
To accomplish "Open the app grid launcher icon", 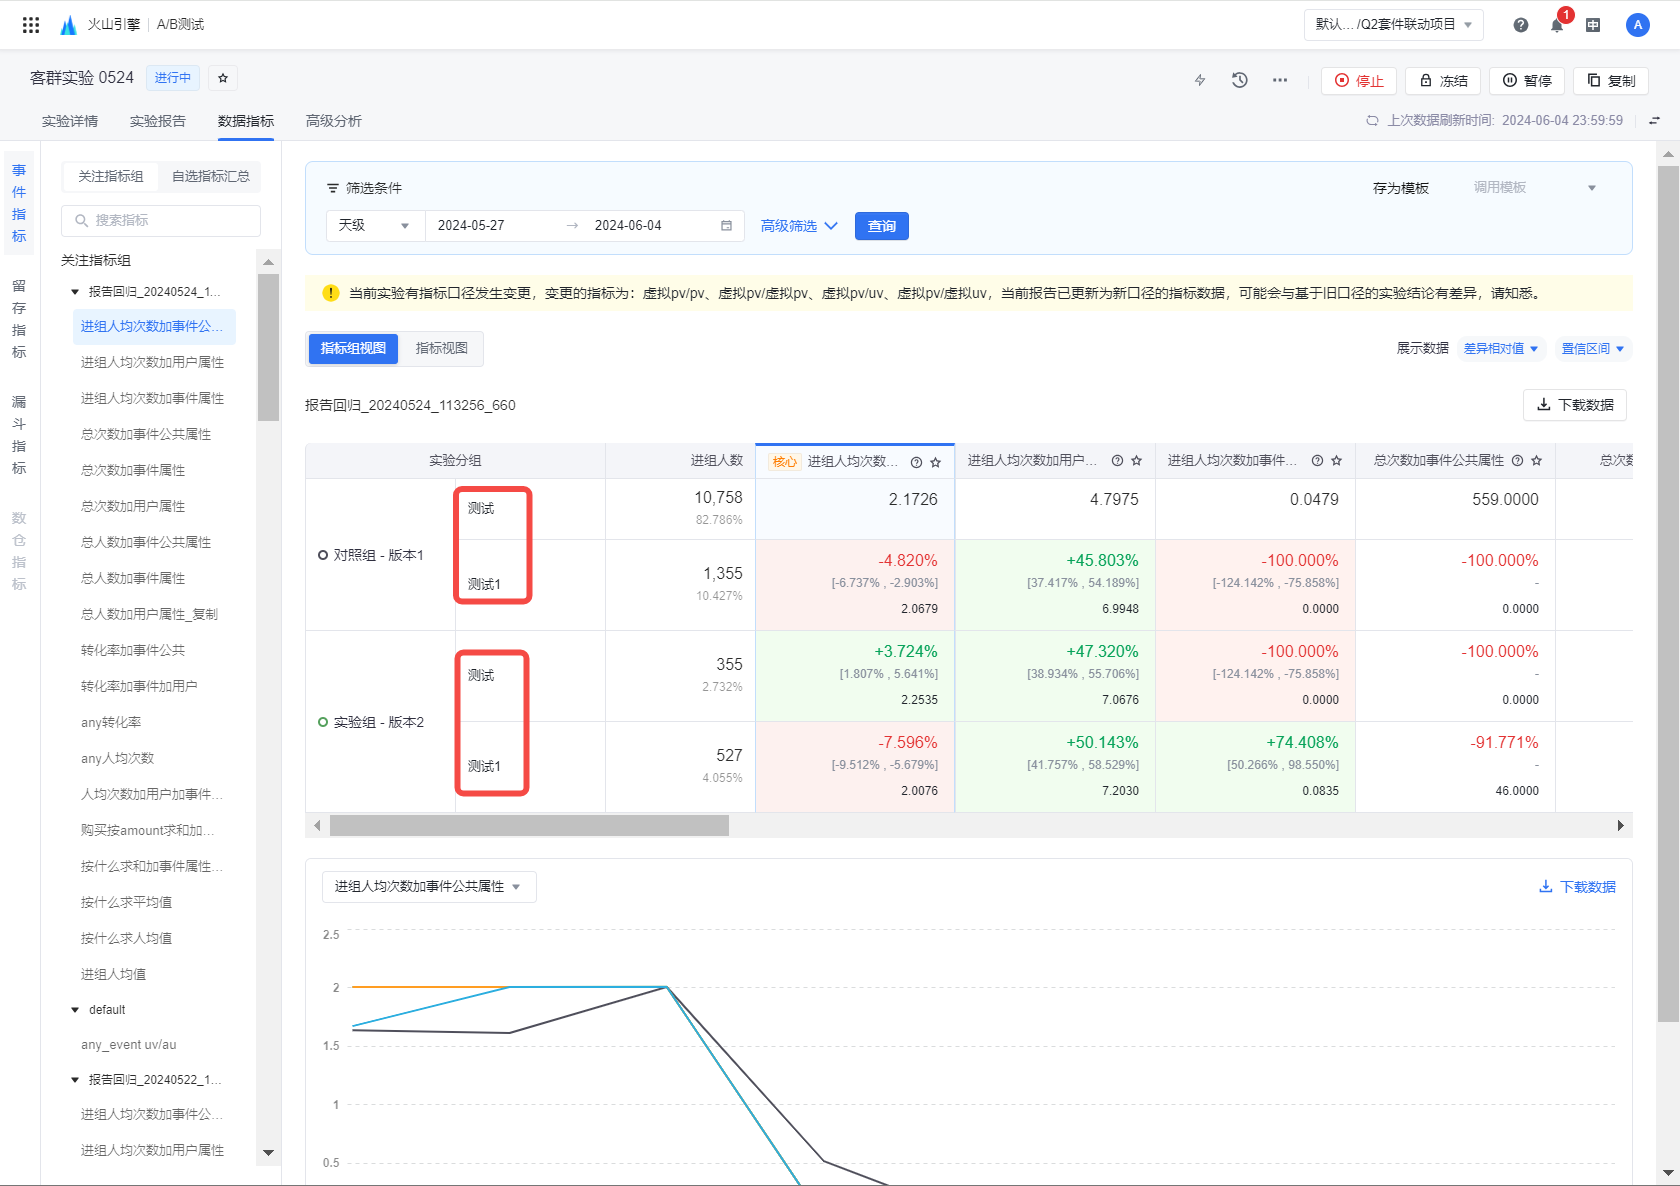I will [31, 25].
